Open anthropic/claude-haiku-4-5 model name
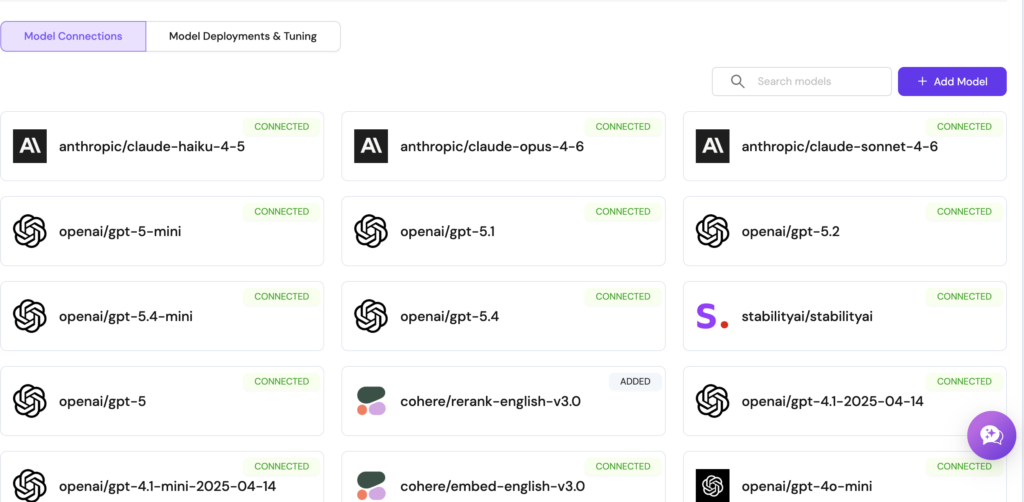Image resolution: width=1024 pixels, height=502 pixels. [152, 146]
